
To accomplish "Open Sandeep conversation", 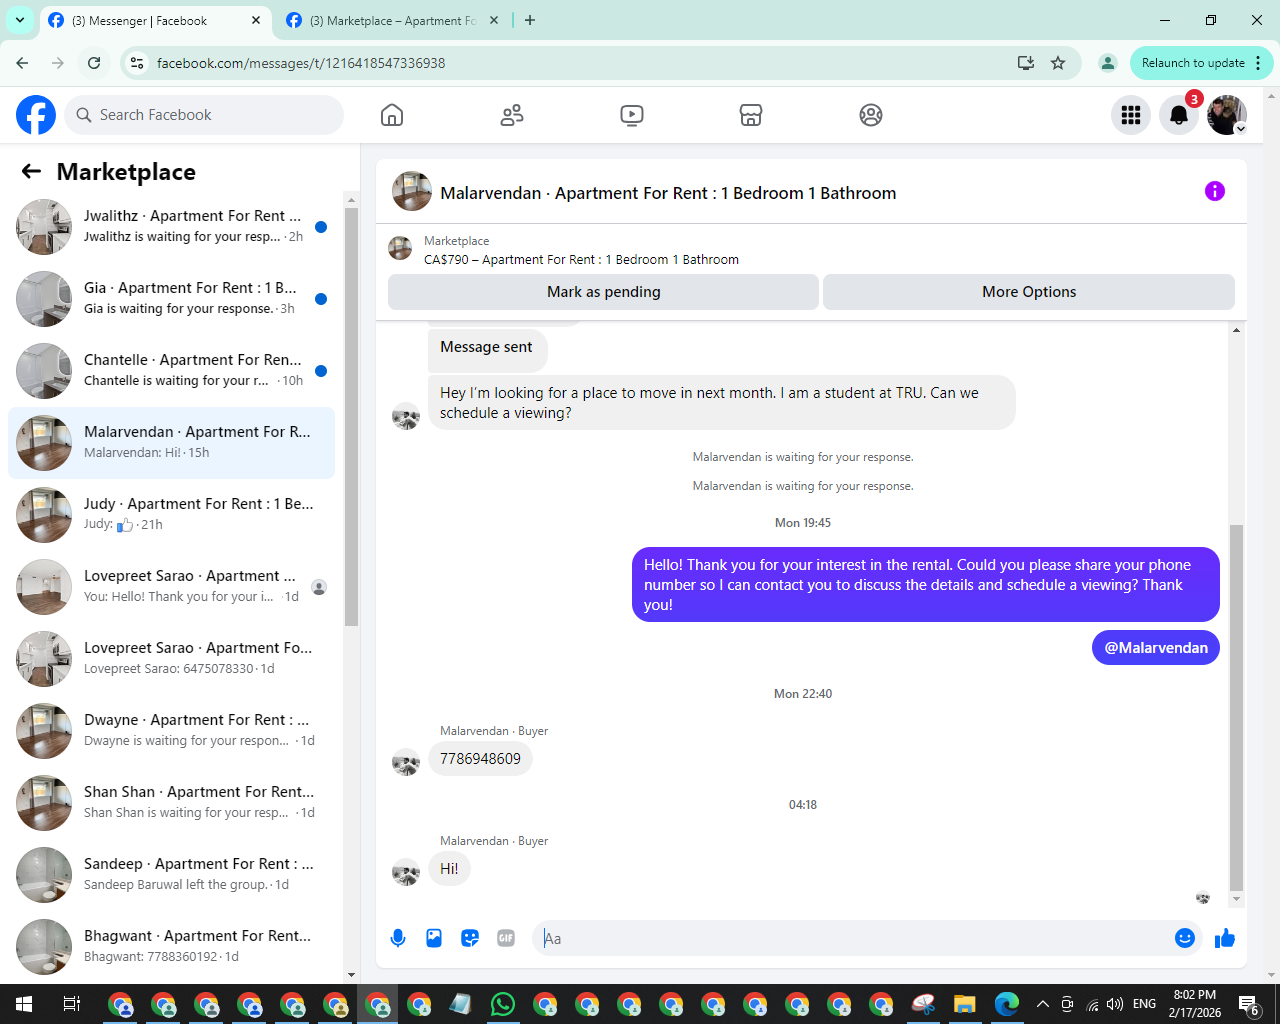I will pyautogui.click(x=171, y=875).
